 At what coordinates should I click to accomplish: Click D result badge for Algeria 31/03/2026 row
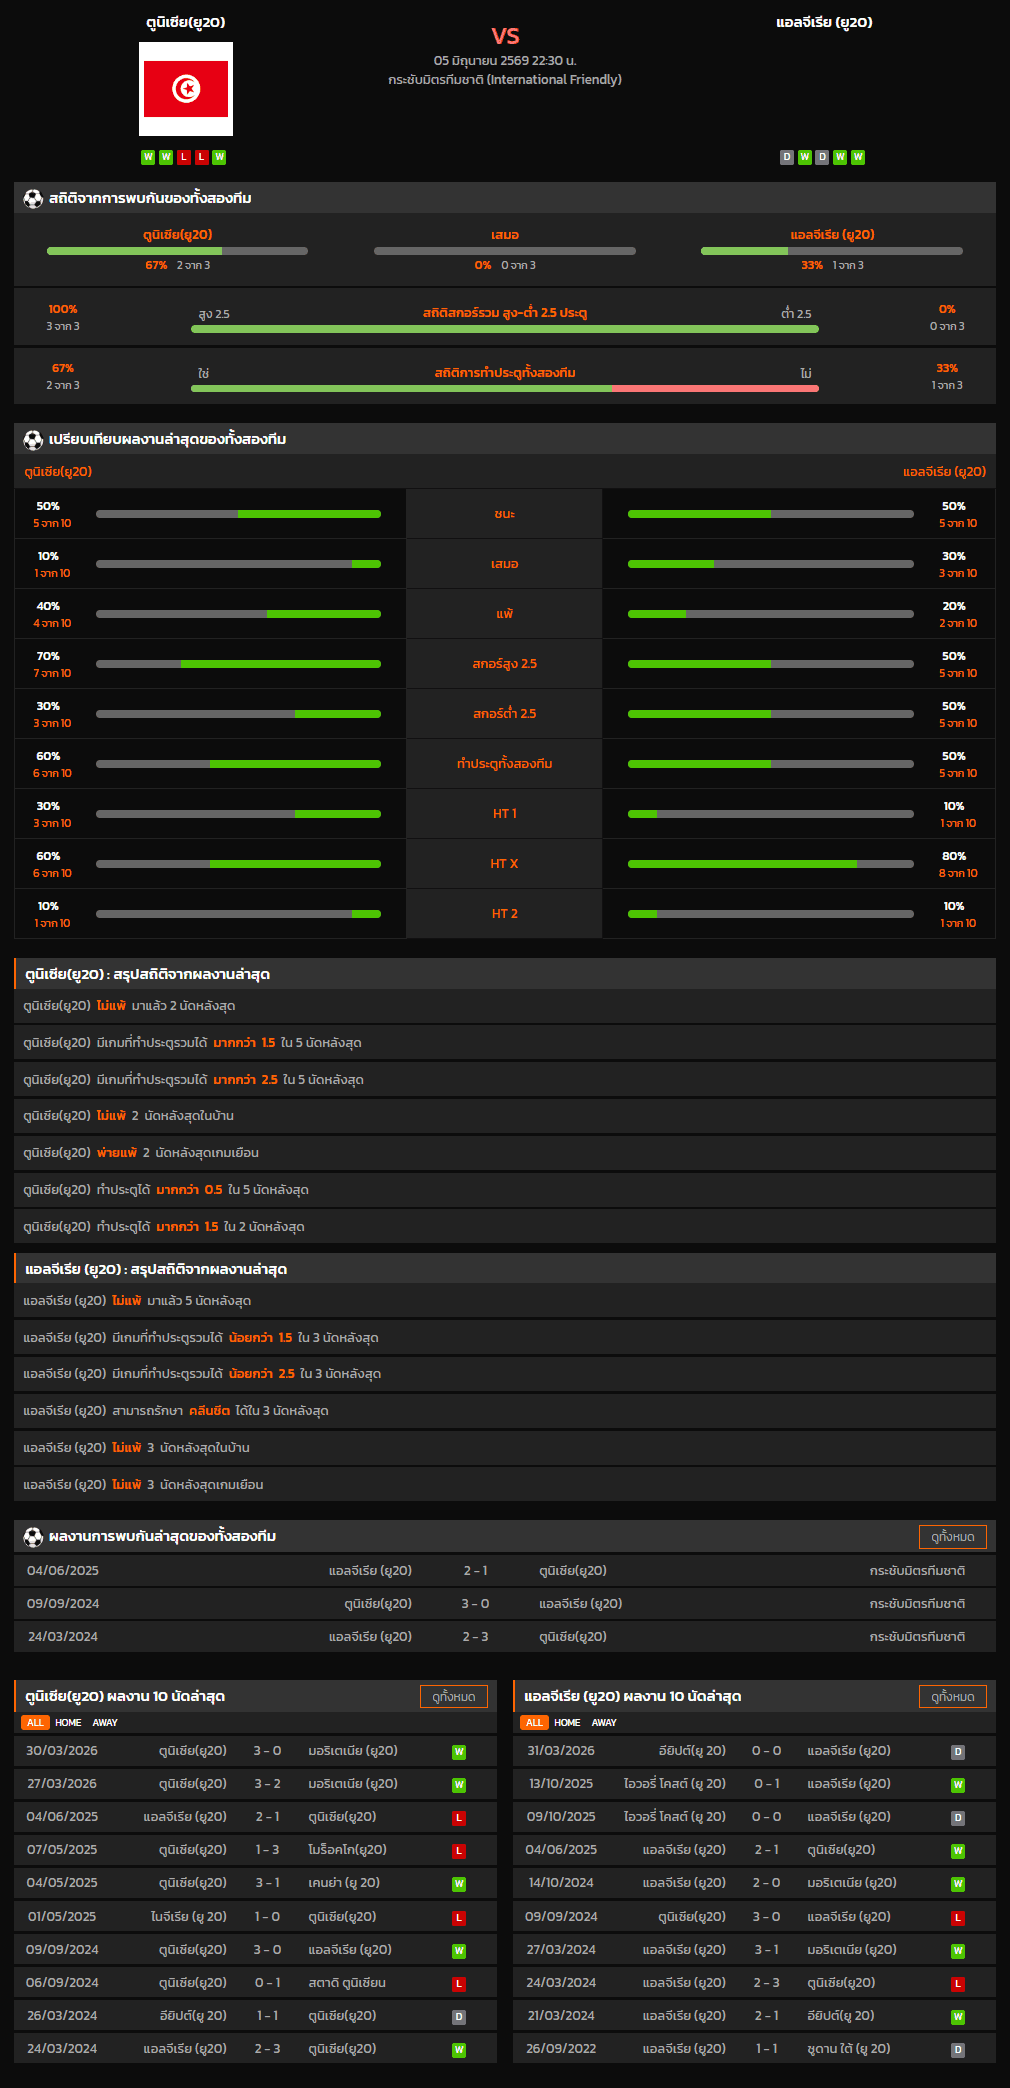pyautogui.click(x=958, y=1751)
